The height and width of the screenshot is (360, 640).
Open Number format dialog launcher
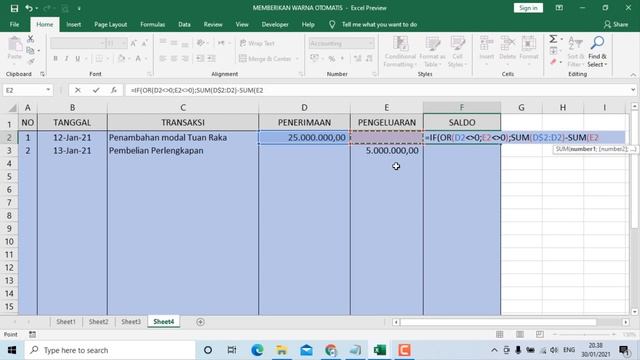[x=374, y=74]
